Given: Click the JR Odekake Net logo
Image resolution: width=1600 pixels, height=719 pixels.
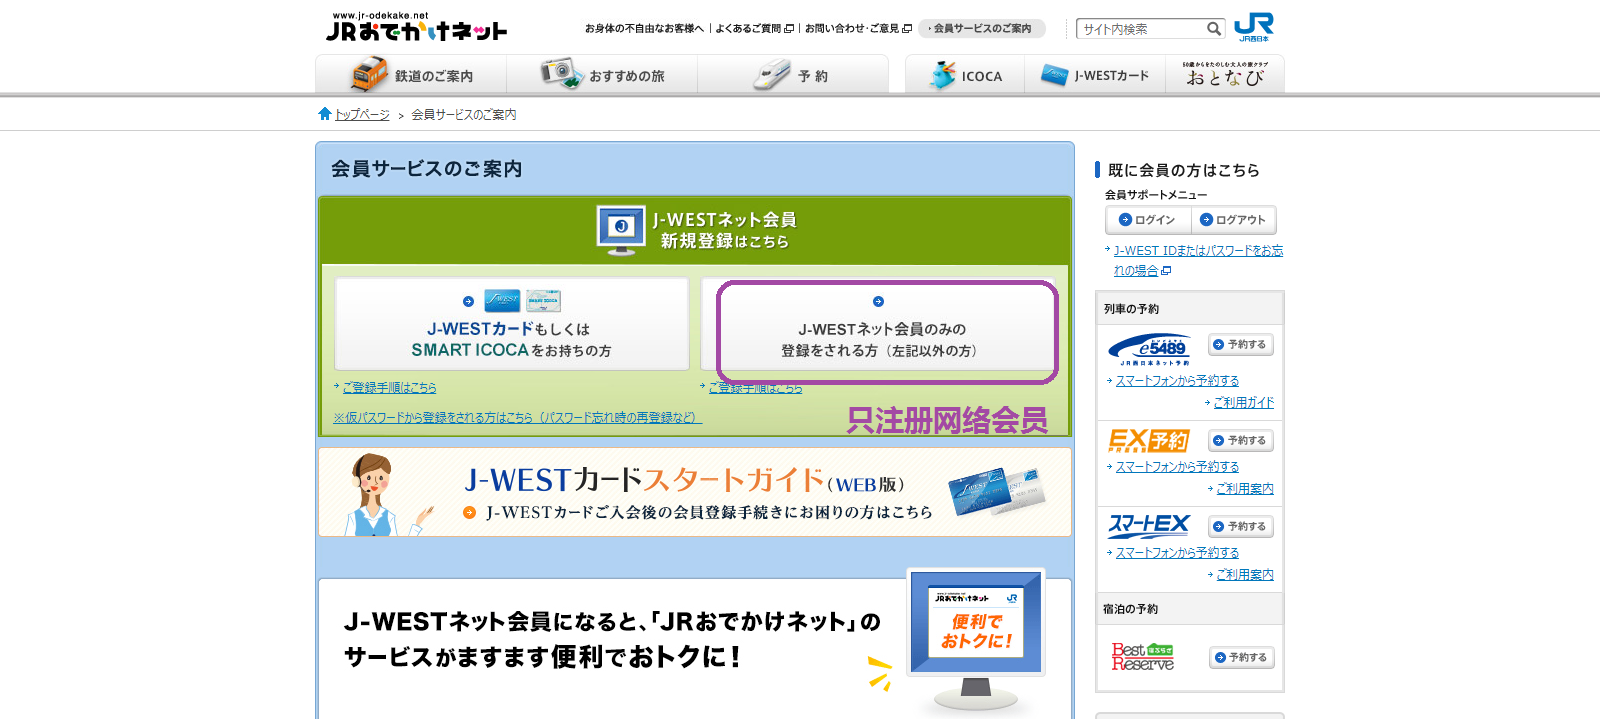Looking at the screenshot, I should [416, 27].
